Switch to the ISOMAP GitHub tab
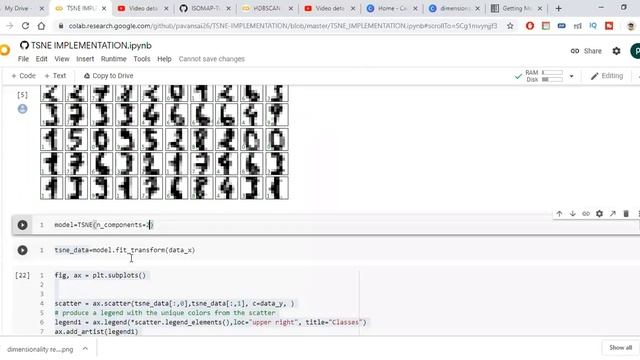Screen dimensions: 640x360 point(205,8)
